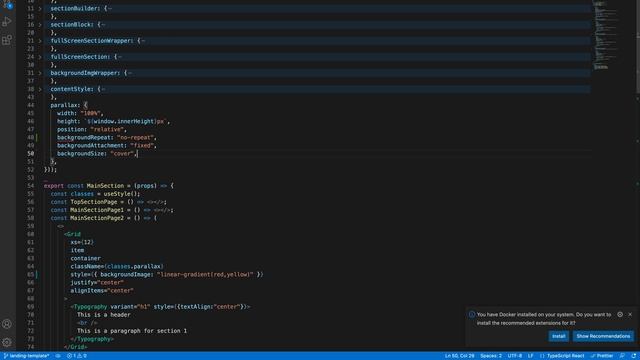Click the minimap code overview
This screenshot has height=360, width=640.
pos(605,35)
